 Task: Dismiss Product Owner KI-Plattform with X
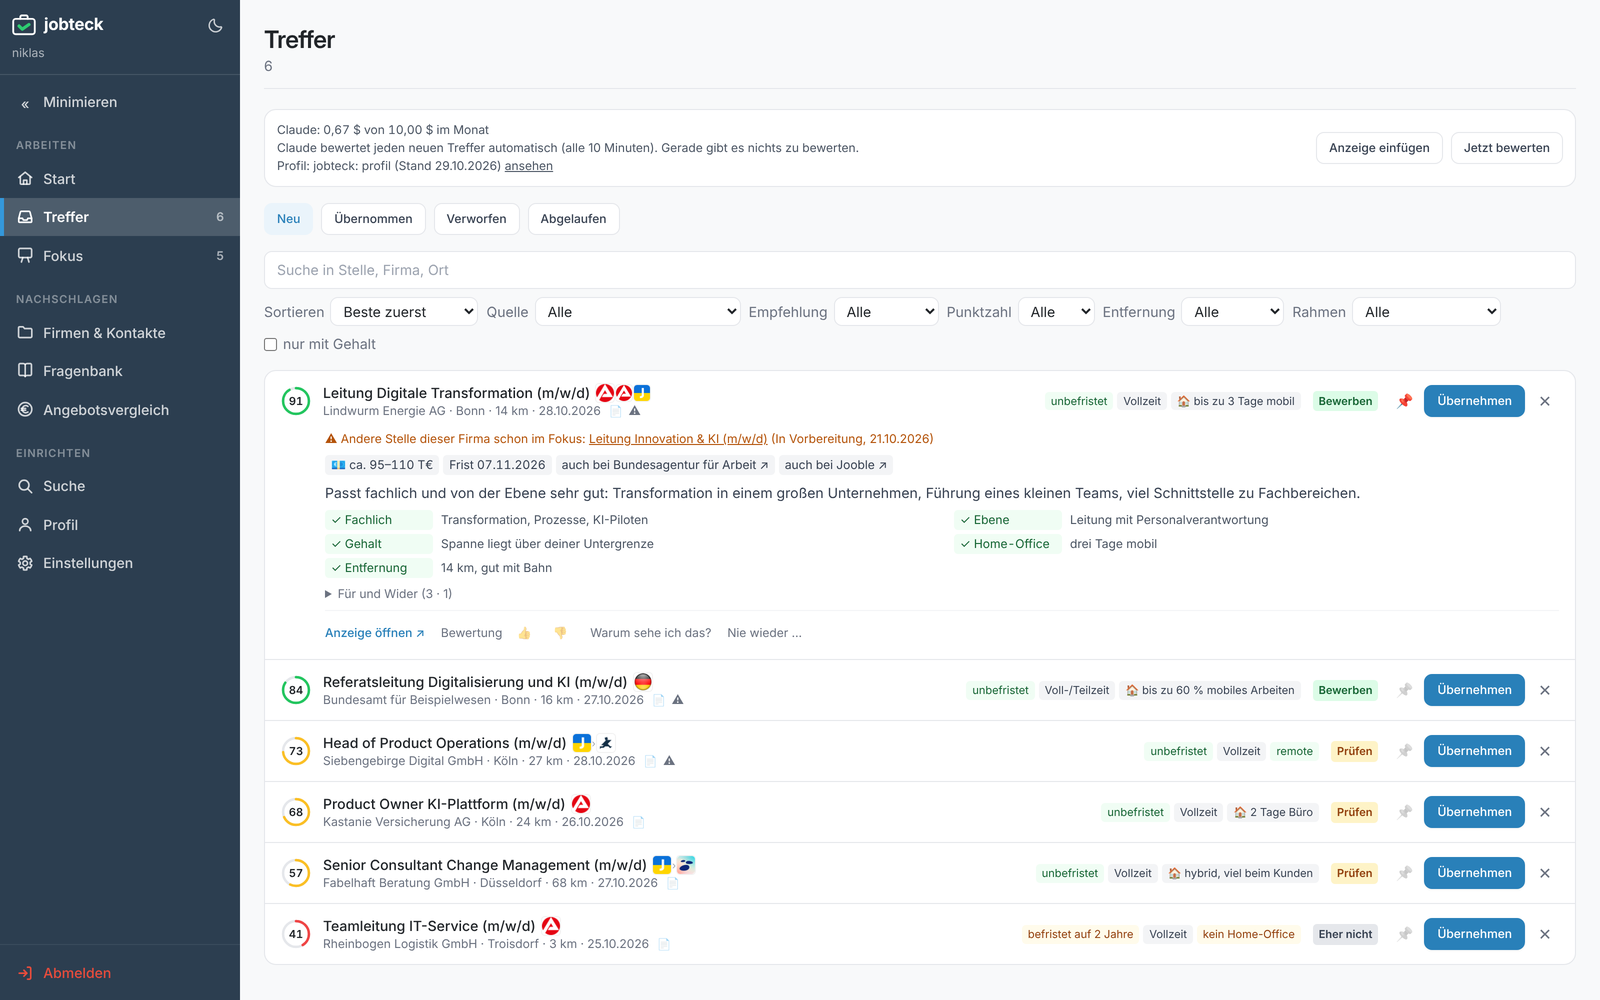[1545, 812]
